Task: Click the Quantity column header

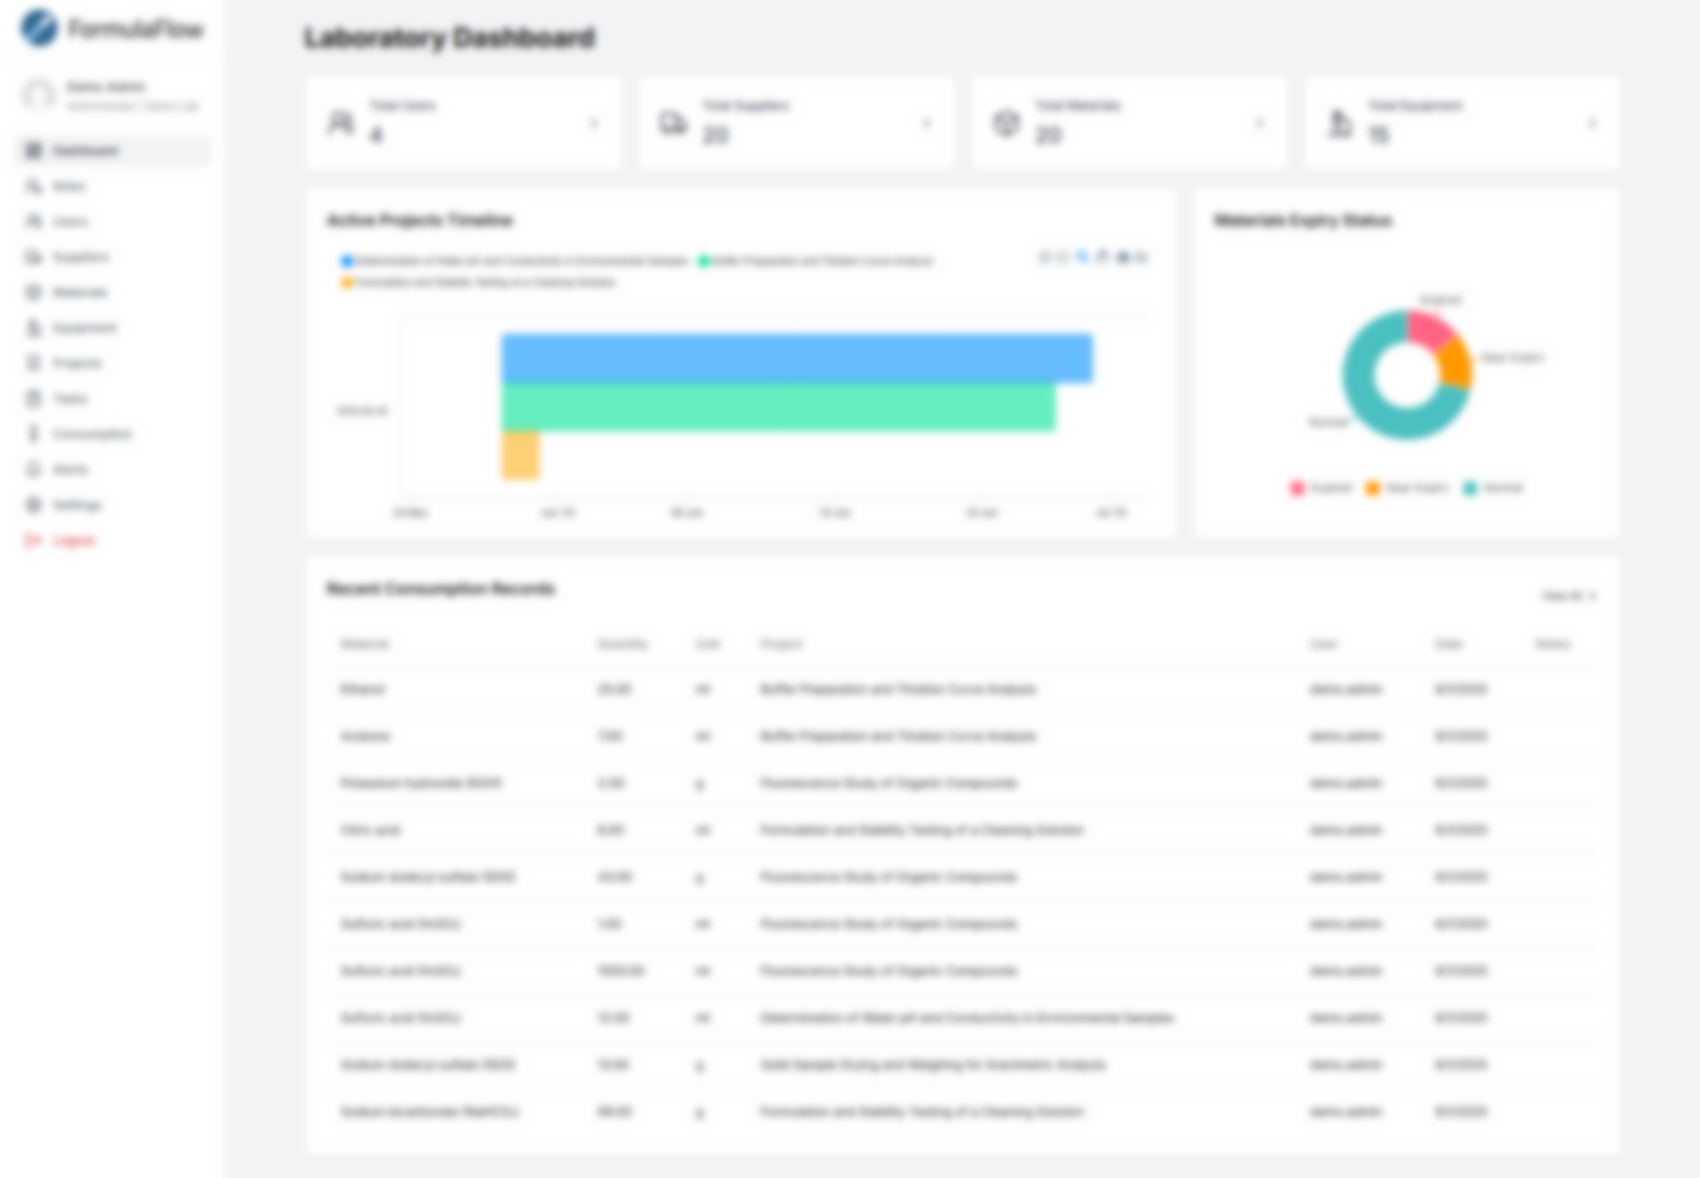Action: pos(622,644)
